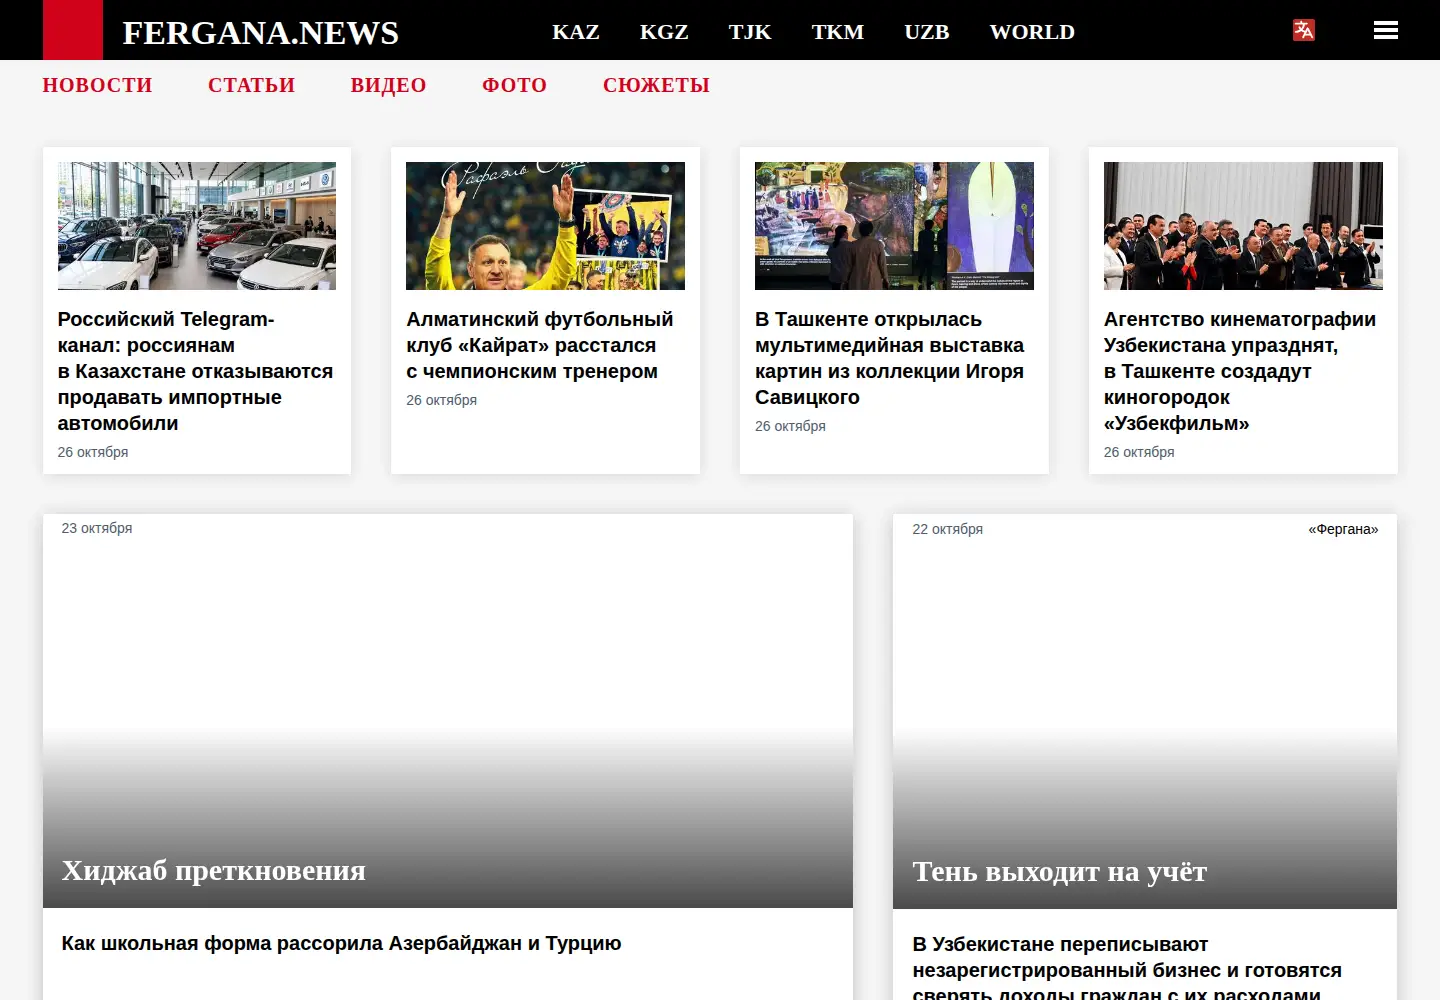The height and width of the screenshot is (1000, 1440).
Task: Switch to the ФОТО tab
Action: pyautogui.click(x=515, y=86)
